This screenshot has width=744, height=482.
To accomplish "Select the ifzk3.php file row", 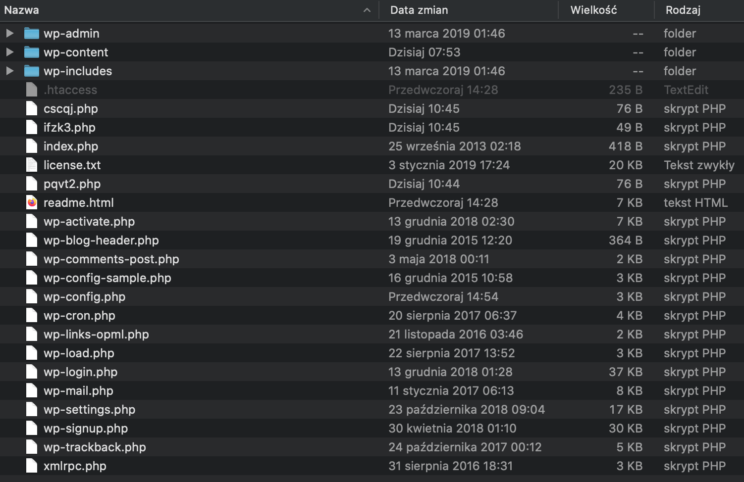I will 372,128.
